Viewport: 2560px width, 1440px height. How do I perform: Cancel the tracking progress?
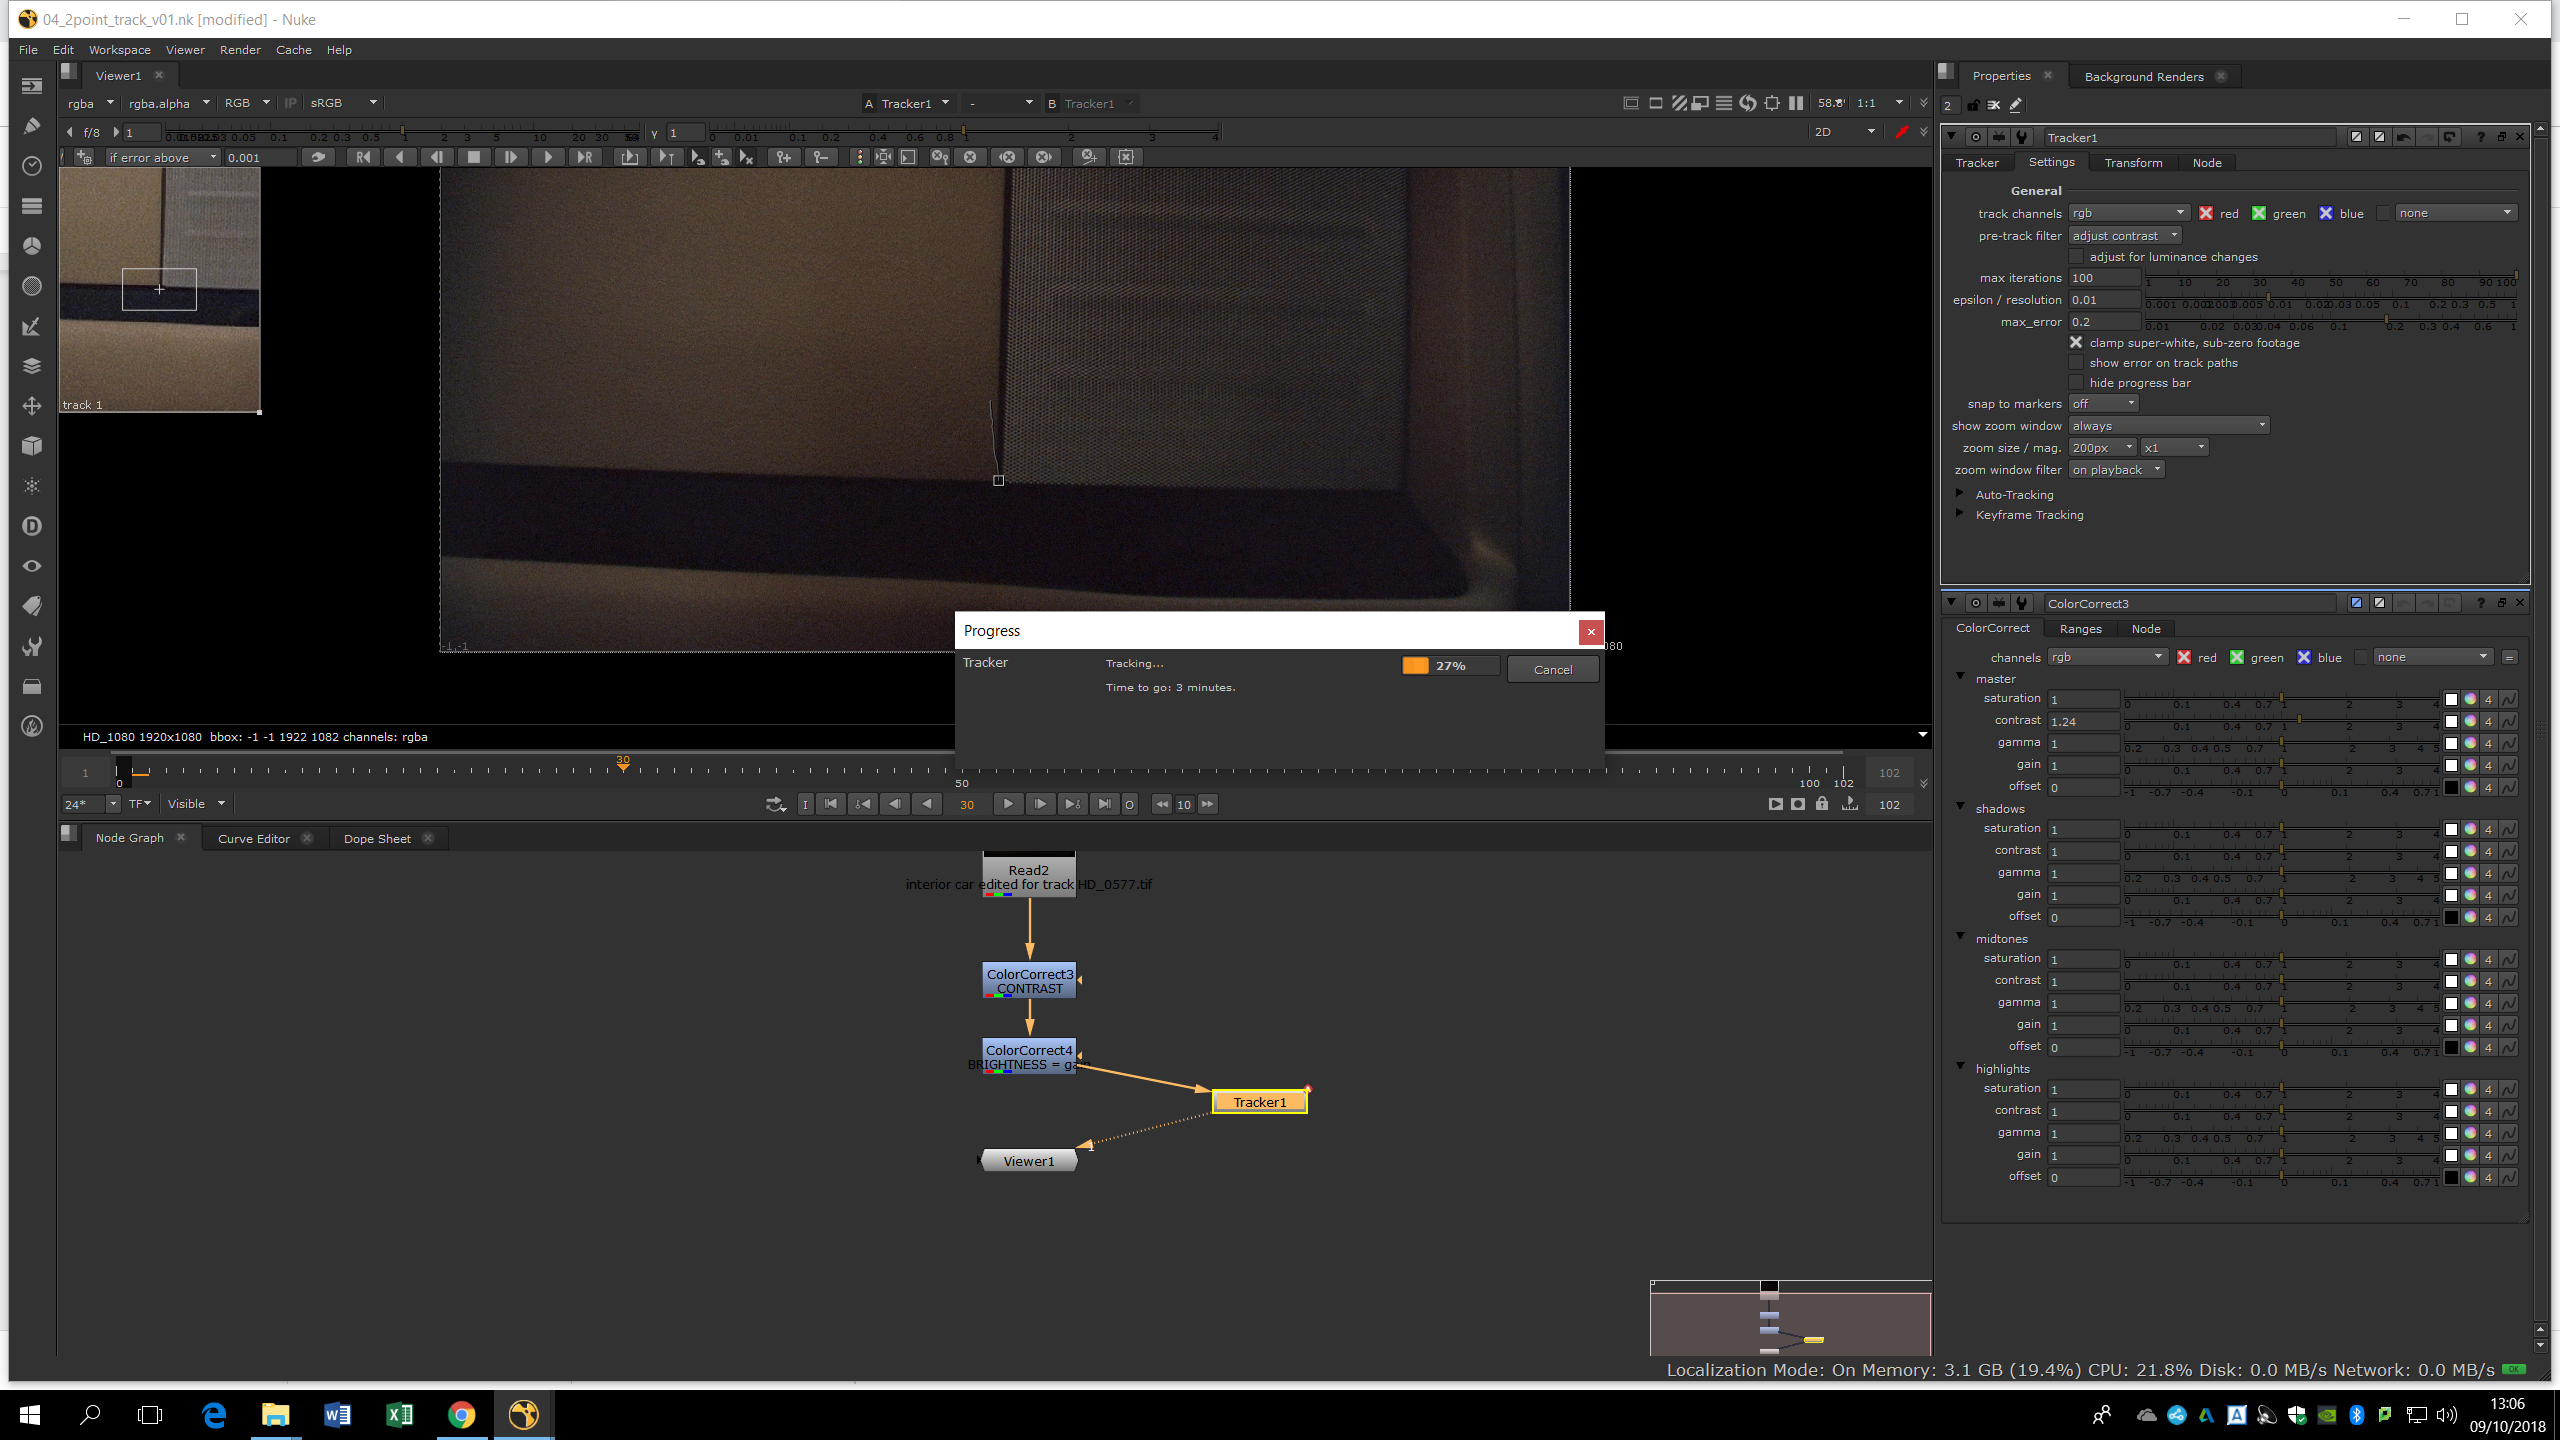click(x=1552, y=670)
